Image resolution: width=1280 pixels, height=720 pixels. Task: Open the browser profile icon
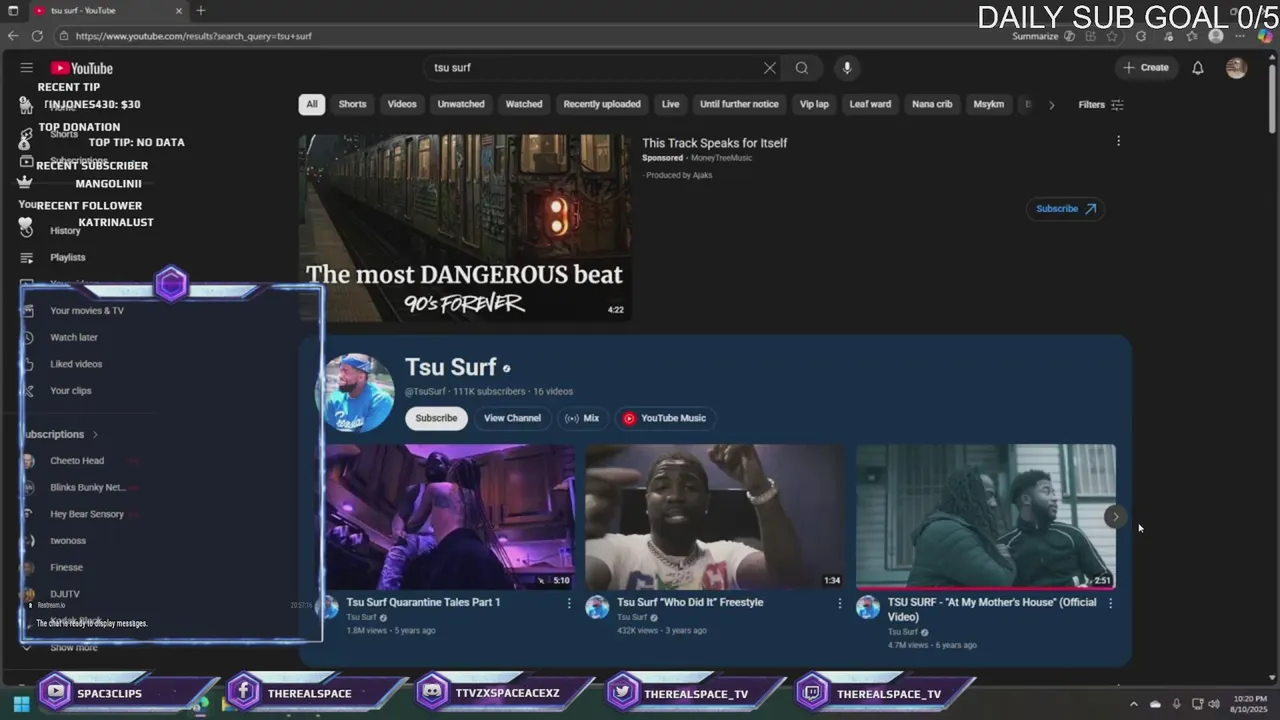coord(1216,36)
